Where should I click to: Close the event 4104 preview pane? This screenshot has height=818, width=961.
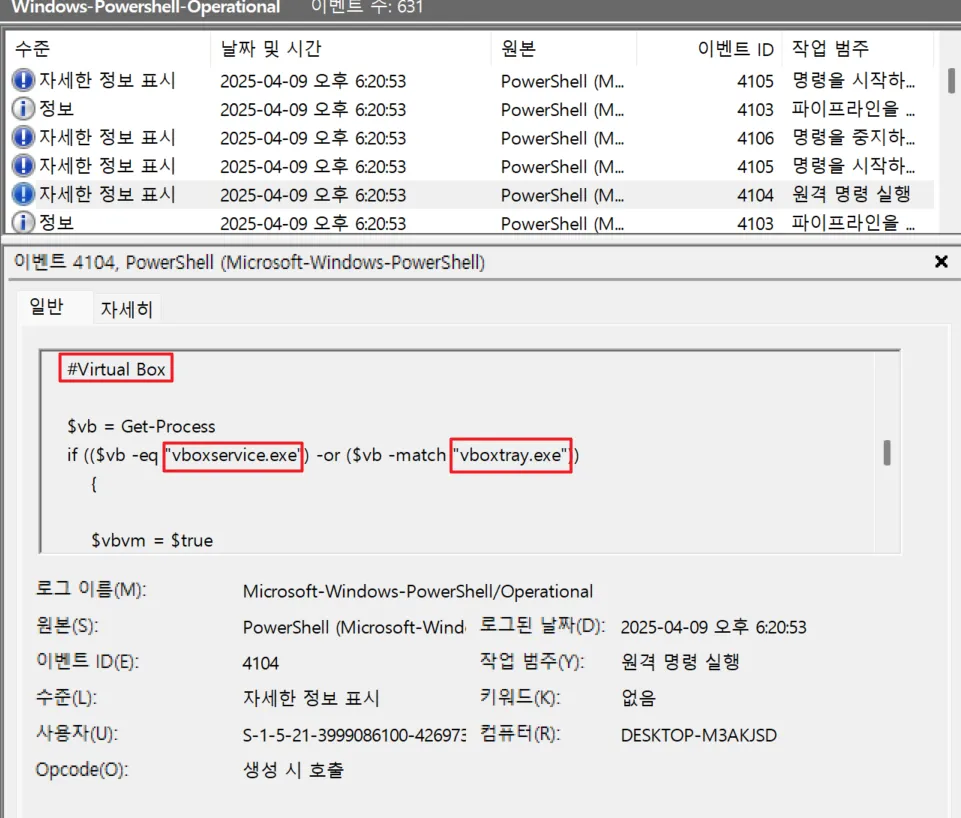941,262
